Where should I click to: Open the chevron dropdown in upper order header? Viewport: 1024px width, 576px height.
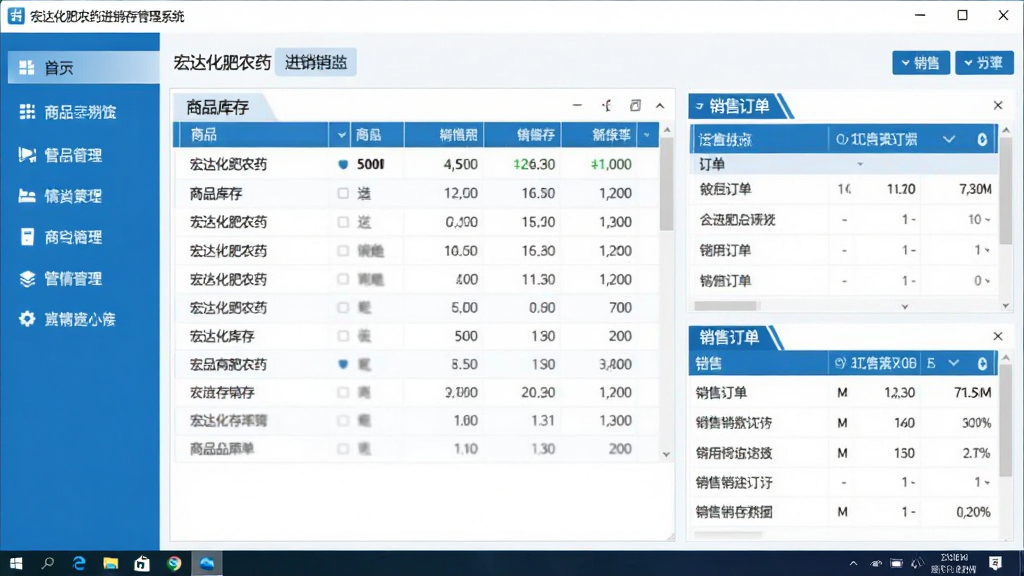(949, 139)
